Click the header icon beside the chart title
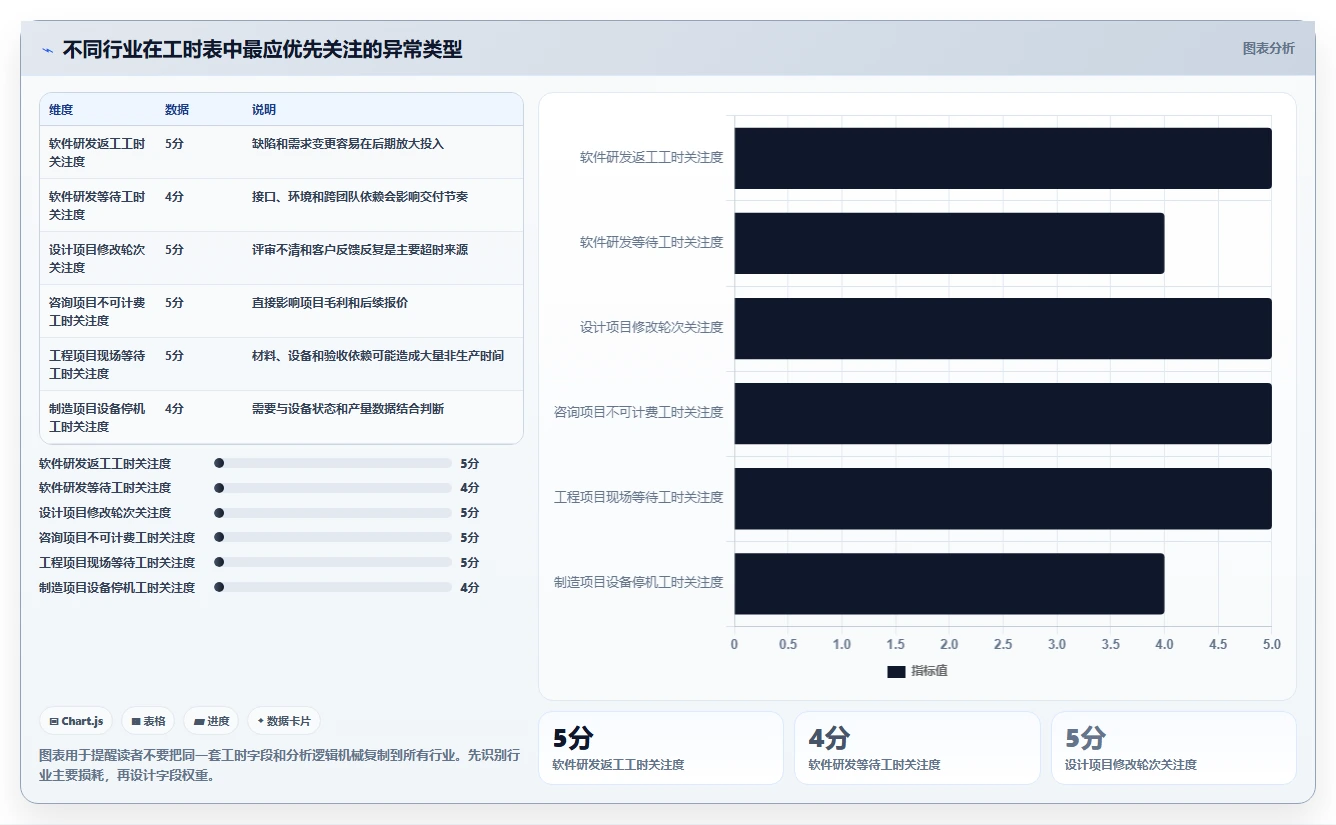Image resolution: width=1336 pixels, height=825 pixels. pos(47,50)
